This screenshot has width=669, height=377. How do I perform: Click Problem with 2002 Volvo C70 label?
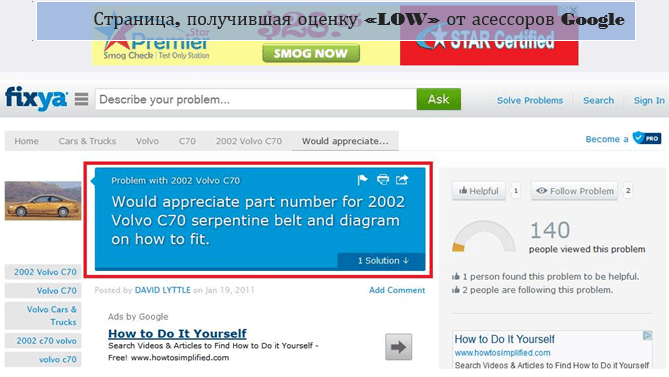pyautogui.click(x=175, y=180)
